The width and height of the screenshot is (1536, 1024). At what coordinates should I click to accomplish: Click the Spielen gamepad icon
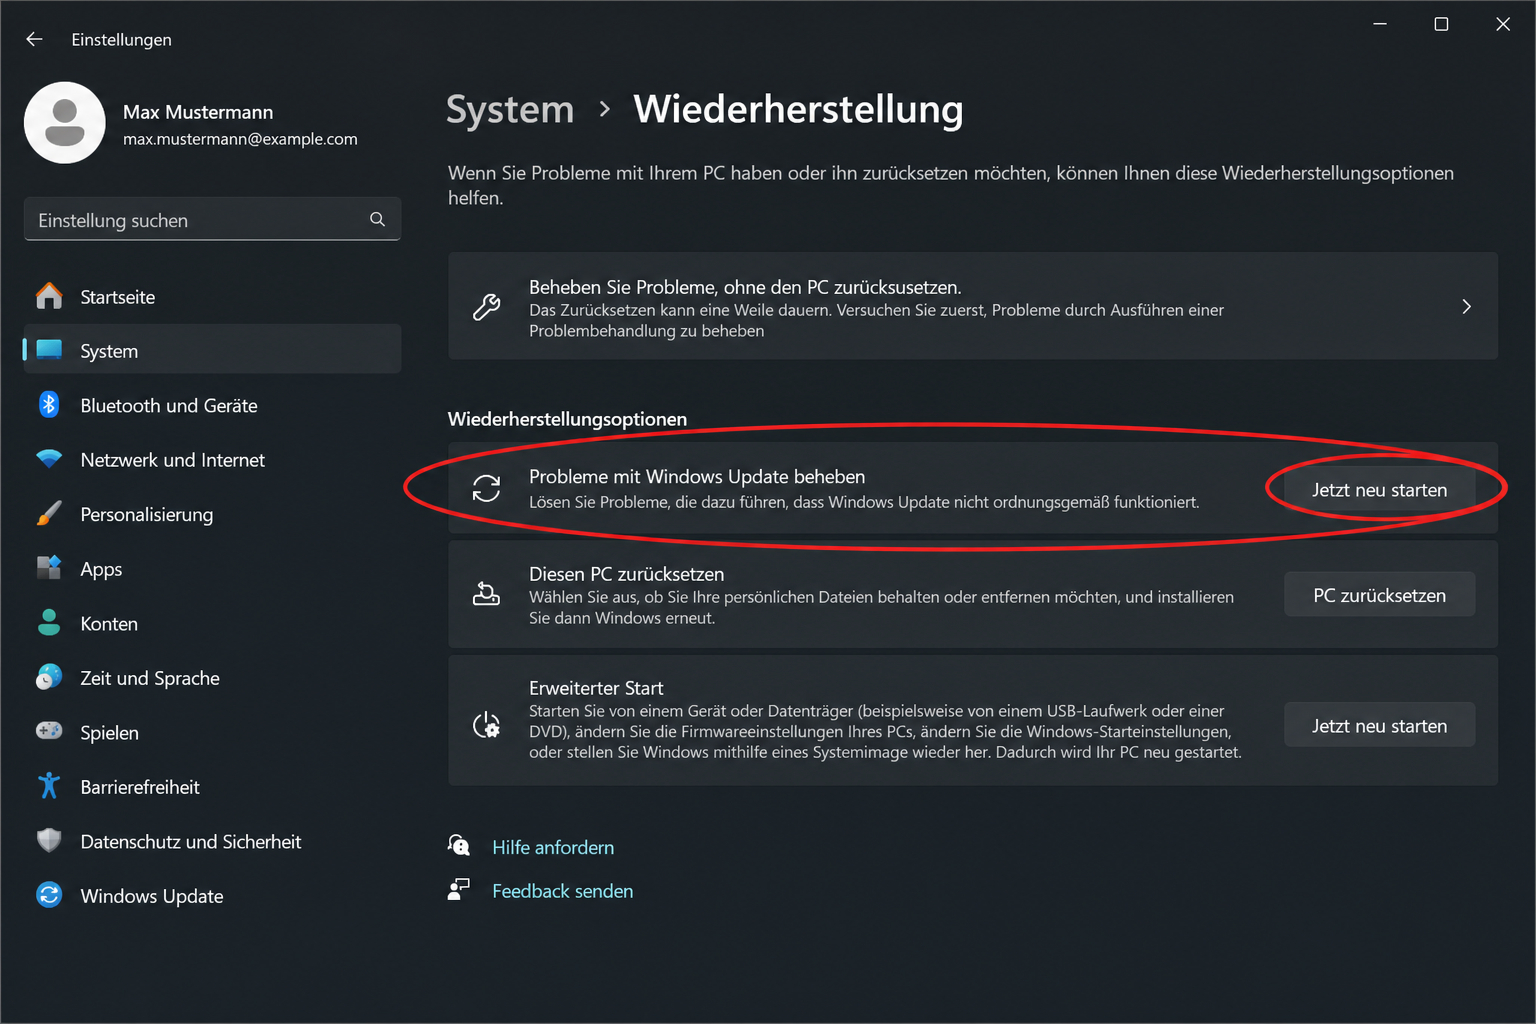49,731
